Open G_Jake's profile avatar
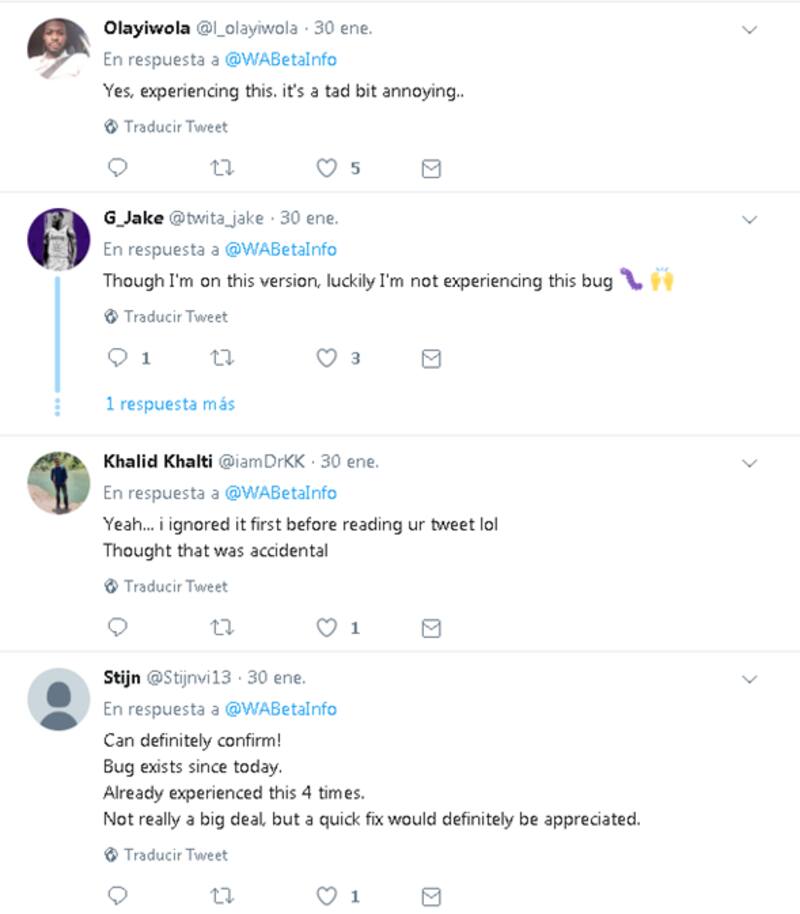Screen dimensions: 800x914 point(59,240)
